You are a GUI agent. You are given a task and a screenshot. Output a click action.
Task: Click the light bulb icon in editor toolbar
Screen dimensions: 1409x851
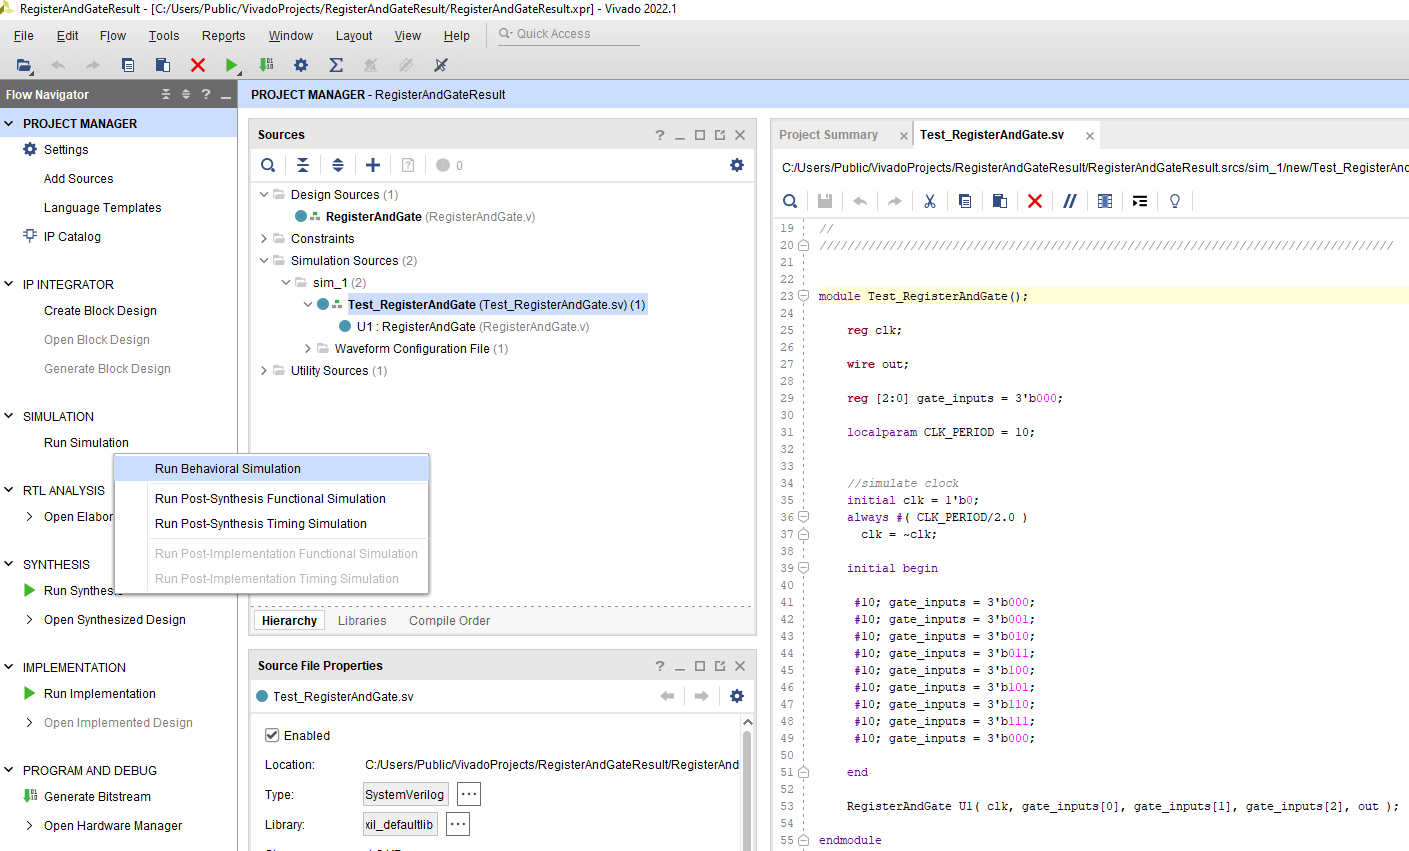tap(1175, 201)
